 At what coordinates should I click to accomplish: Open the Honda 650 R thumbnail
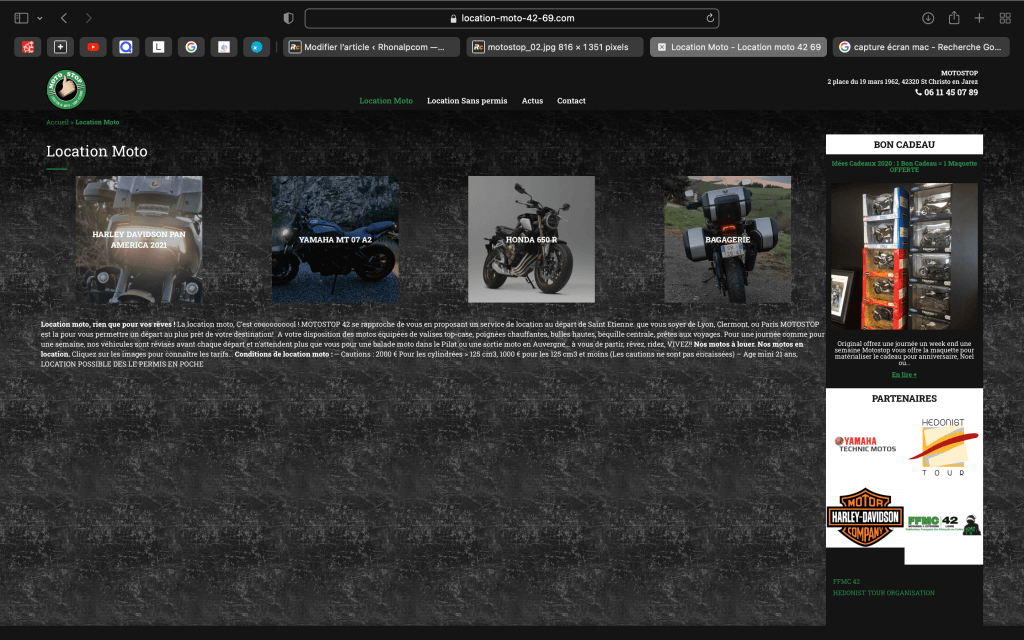[x=532, y=239]
